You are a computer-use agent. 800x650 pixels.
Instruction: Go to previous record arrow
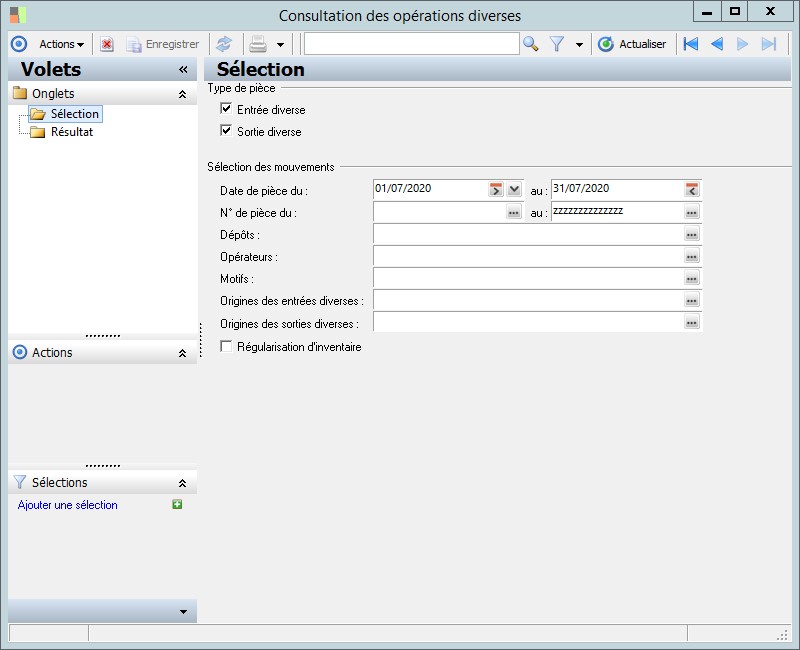pyautogui.click(x=717, y=44)
